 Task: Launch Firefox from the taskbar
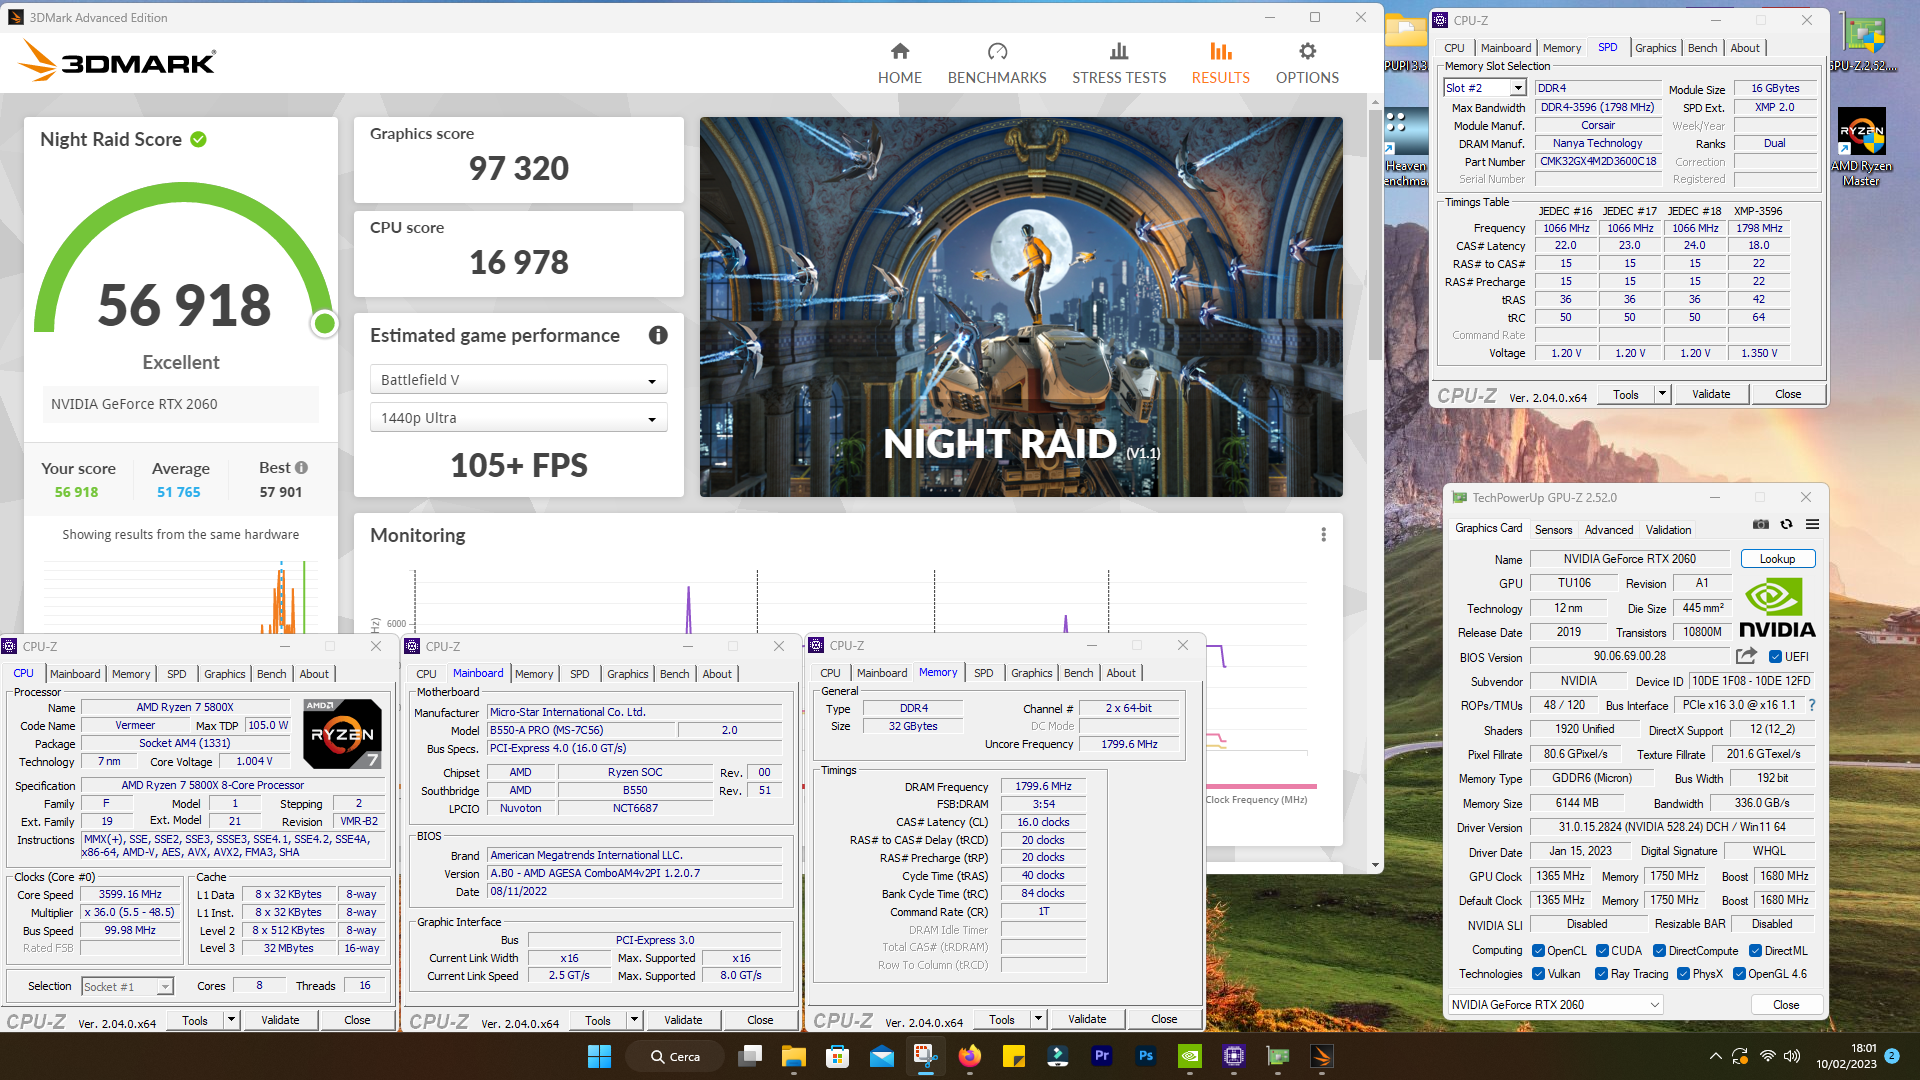[969, 1056]
